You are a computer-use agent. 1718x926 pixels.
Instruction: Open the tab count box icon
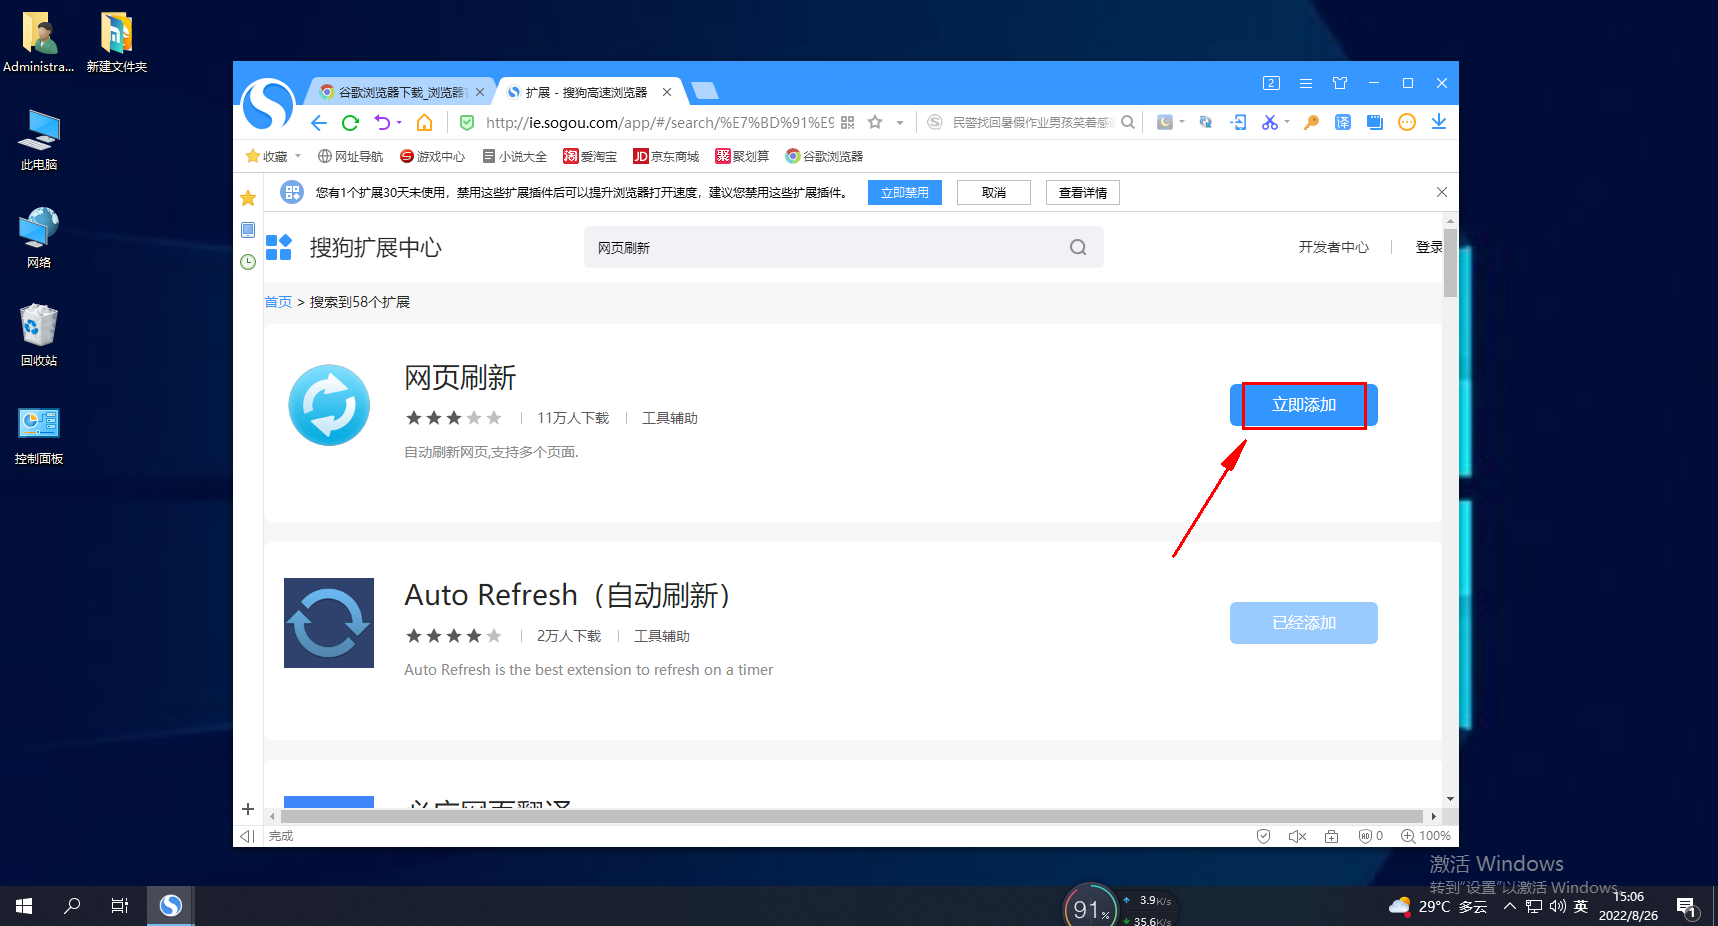[x=1271, y=83]
